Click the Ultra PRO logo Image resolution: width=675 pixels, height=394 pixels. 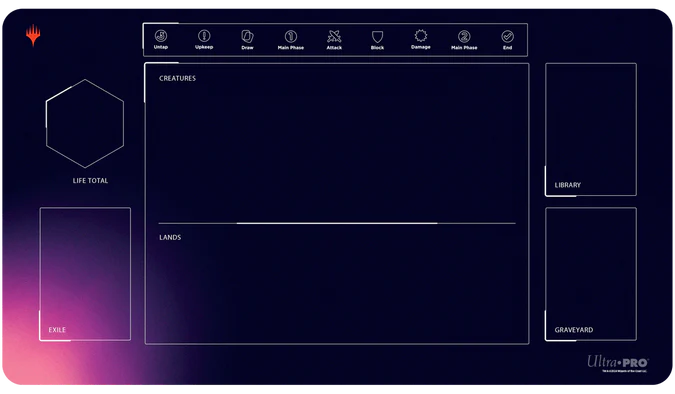(x=618, y=362)
